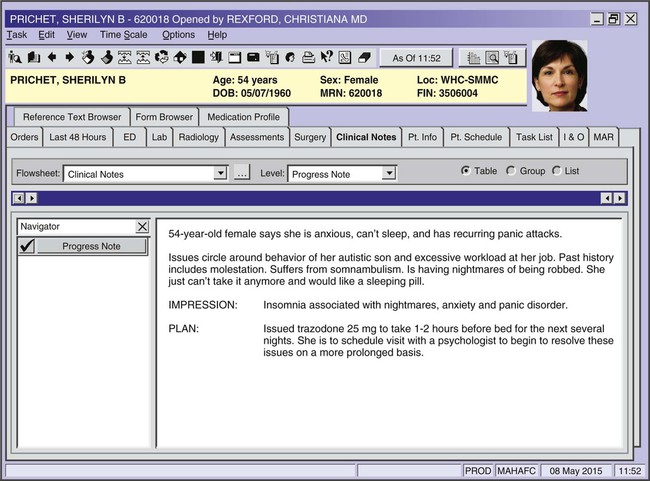
Task: Click the solid black square toolbar icon
Action: (198, 57)
